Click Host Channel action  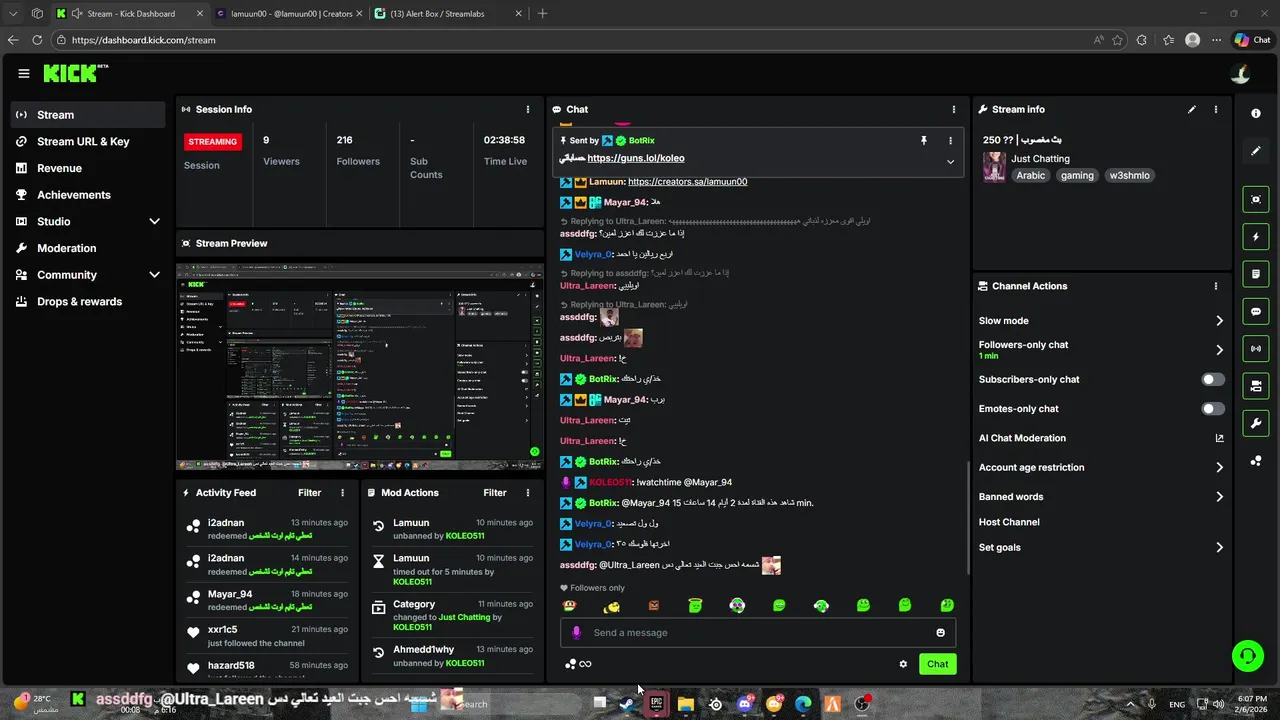1009,522
